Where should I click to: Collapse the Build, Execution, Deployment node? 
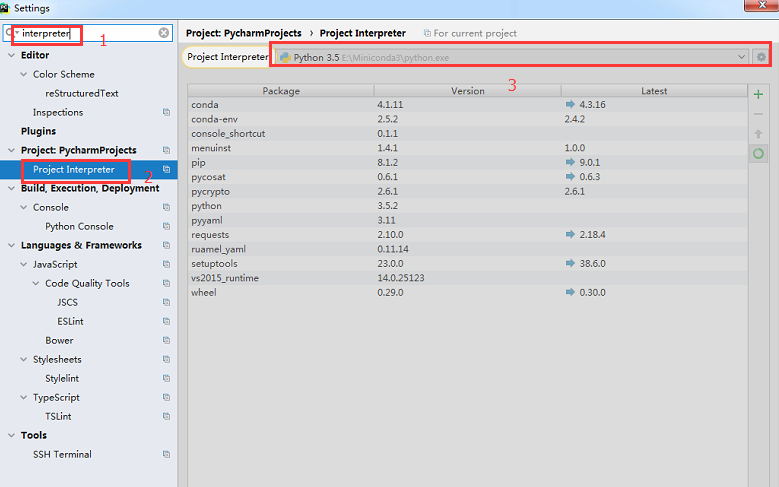pyautogui.click(x=11, y=188)
